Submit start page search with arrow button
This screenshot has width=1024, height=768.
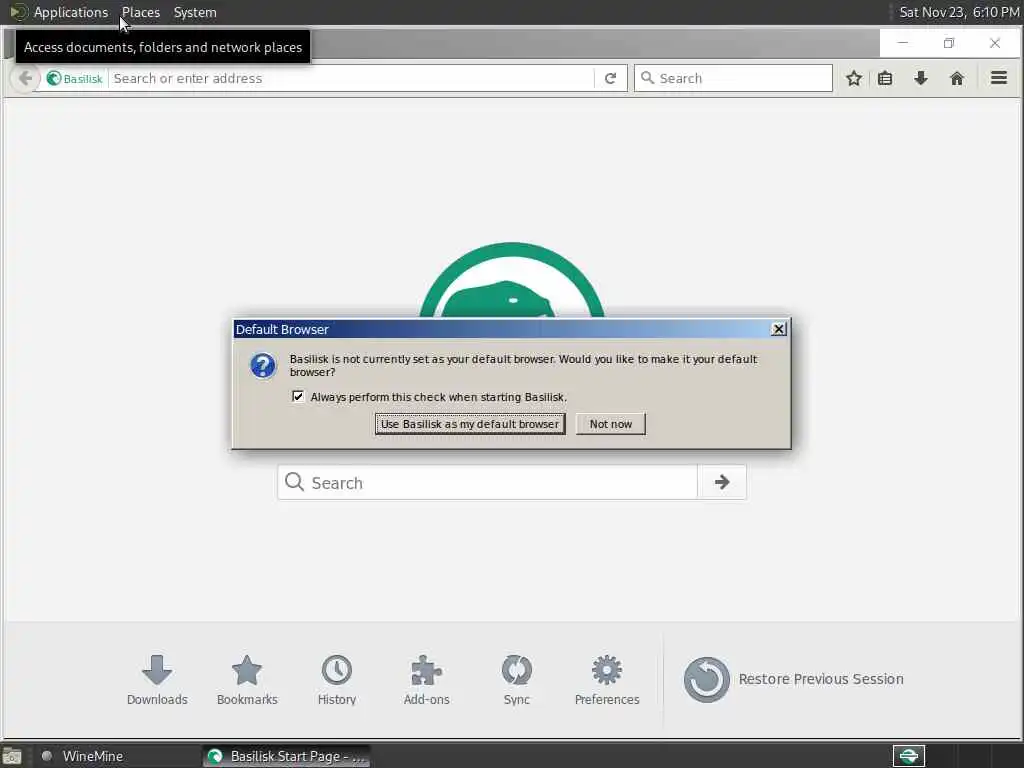pyautogui.click(x=722, y=482)
